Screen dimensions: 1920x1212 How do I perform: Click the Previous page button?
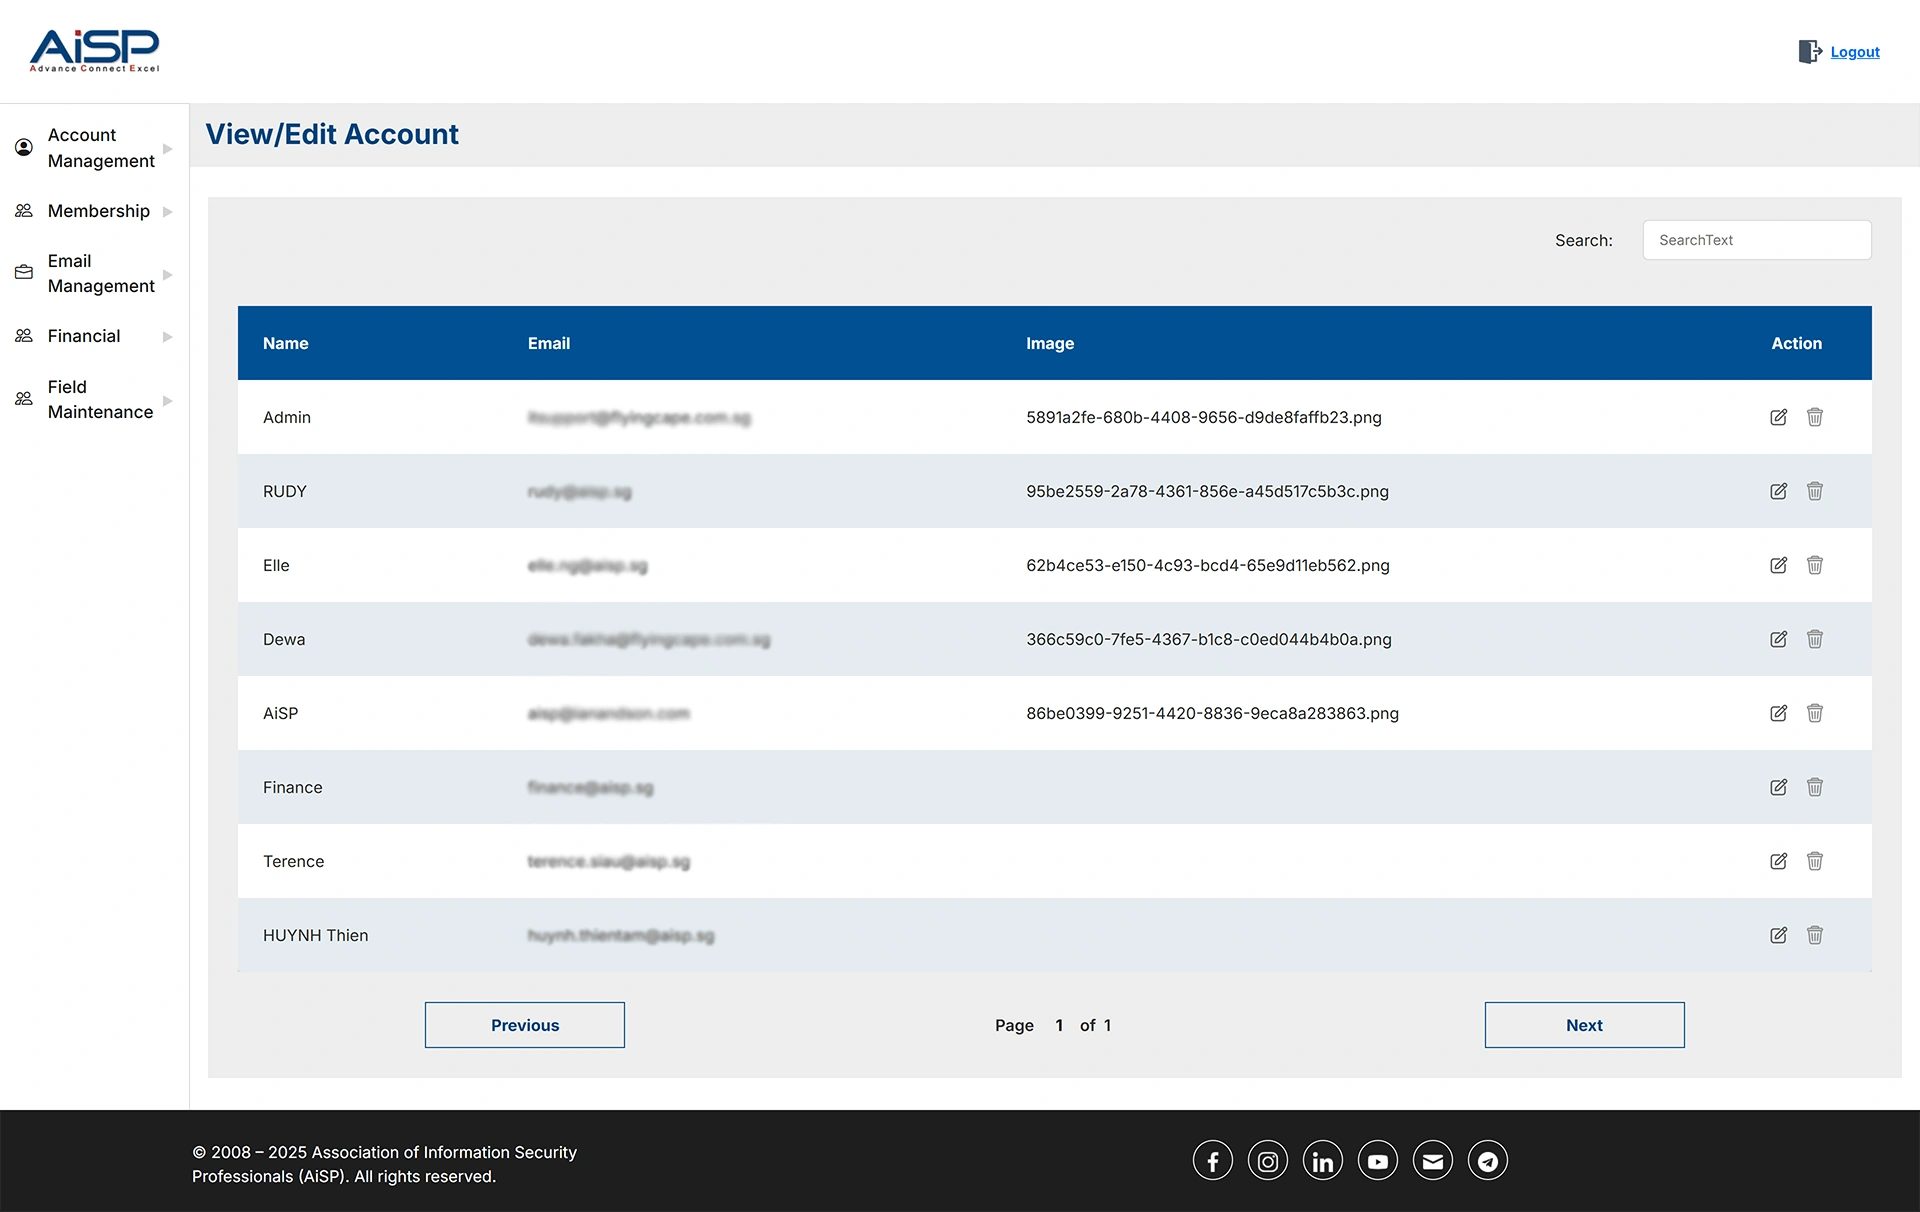(x=524, y=1025)
